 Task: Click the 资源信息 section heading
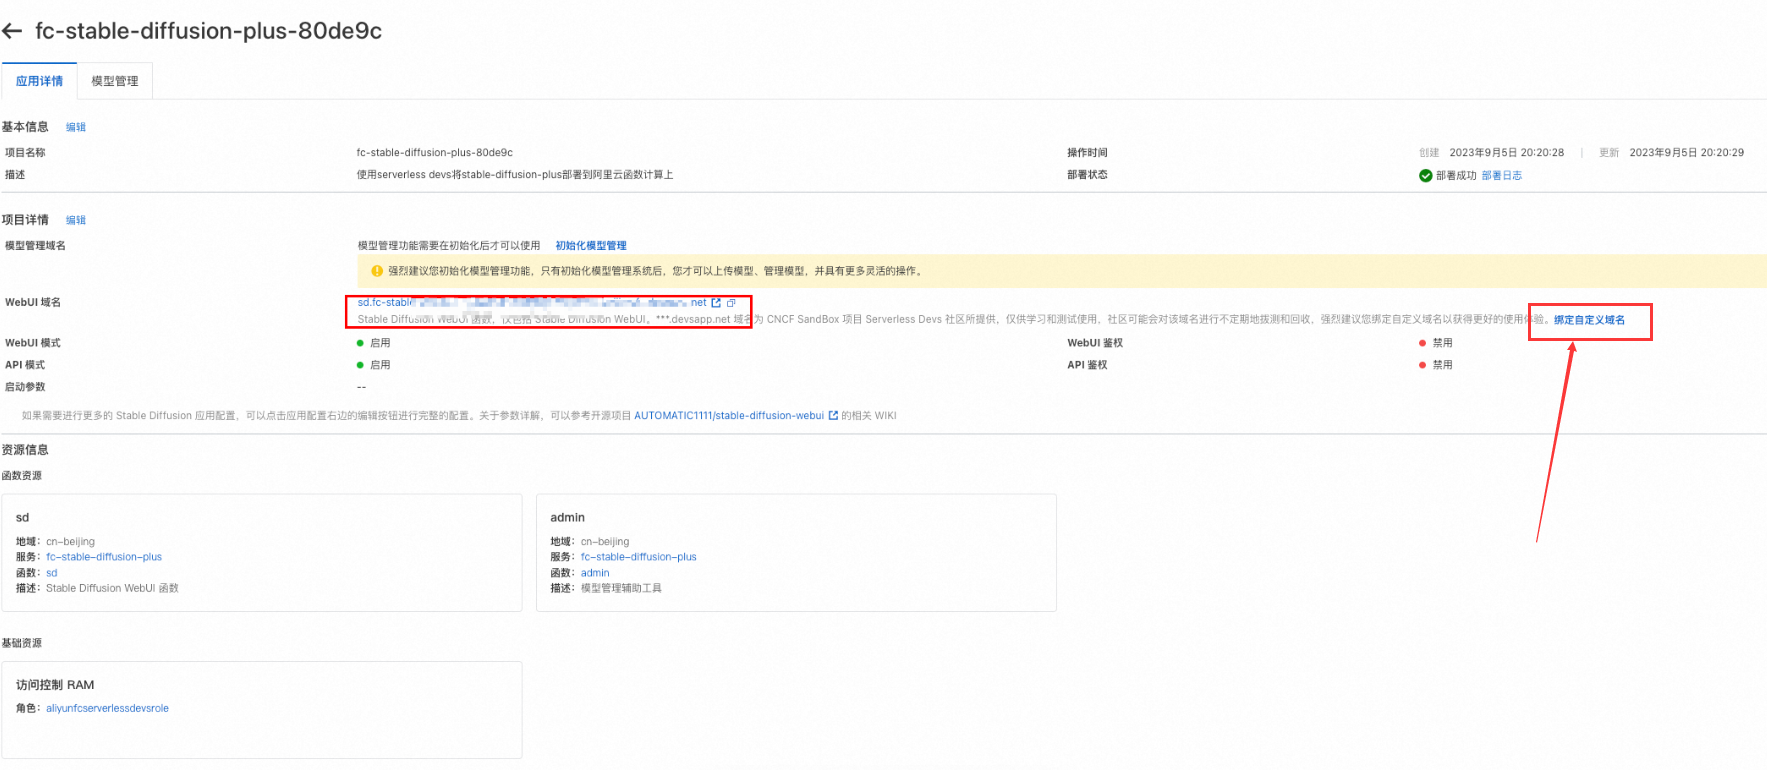25,450
